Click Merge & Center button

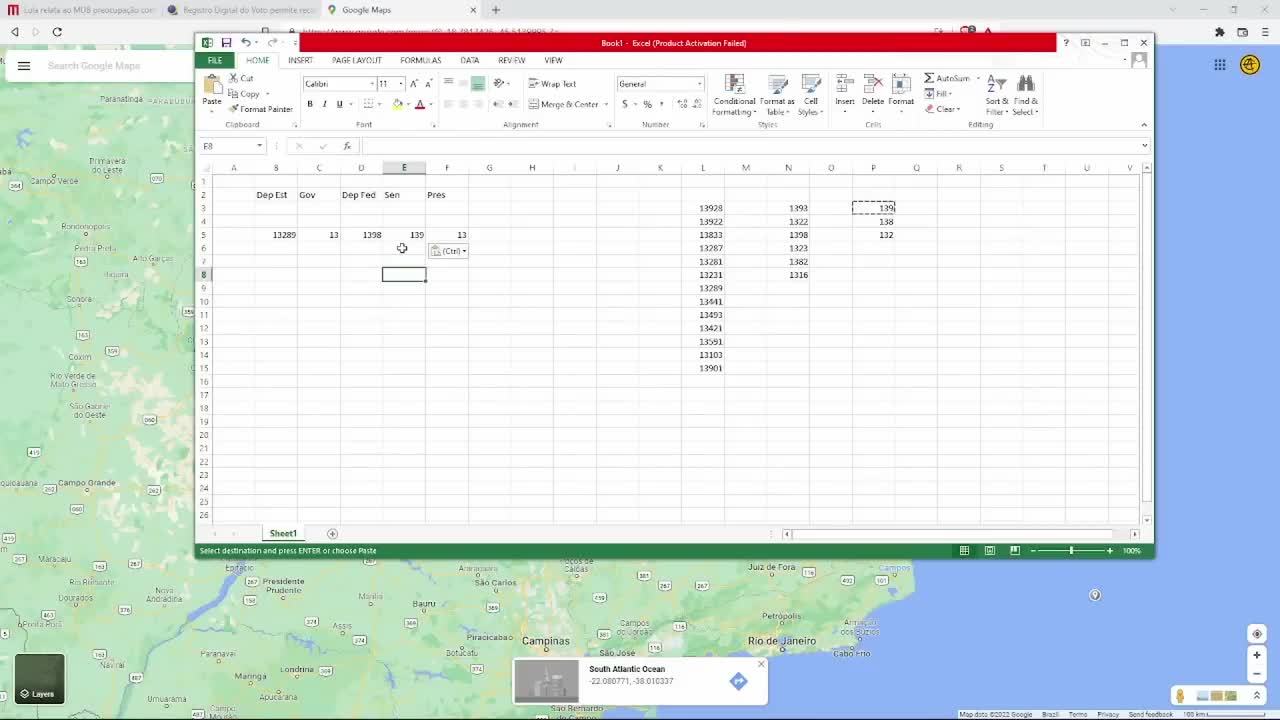pyautogui.click(x=564, y=104)
